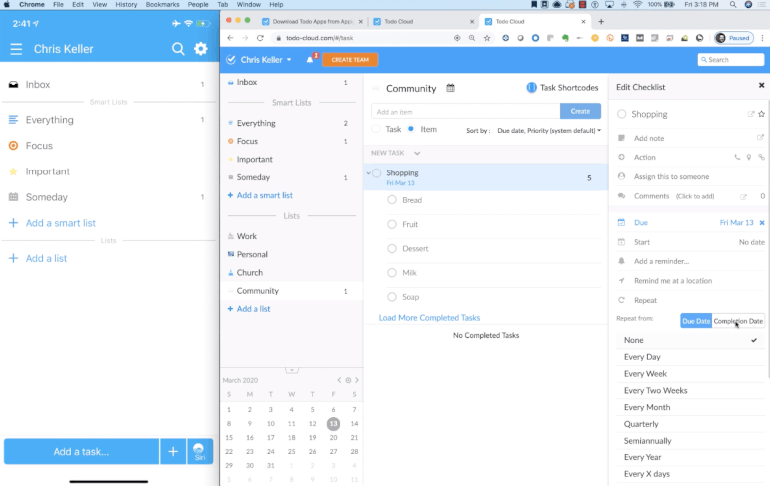Click the location pin icon in Action row
770x486 pixels.
coord(749,157)
